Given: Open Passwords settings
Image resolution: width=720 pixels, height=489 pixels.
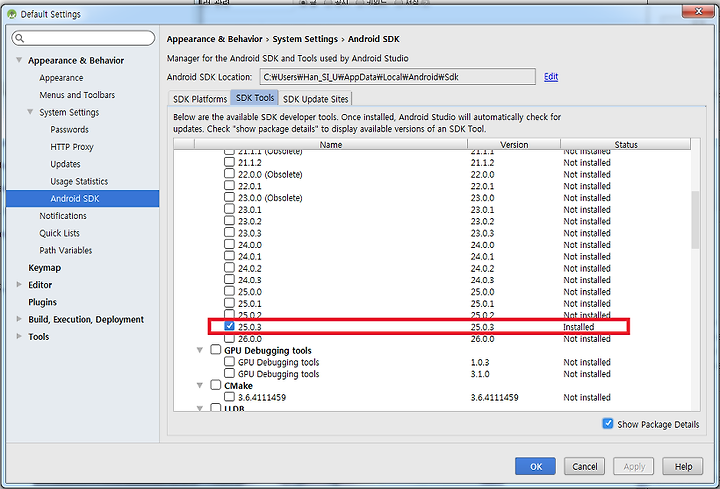Looking at the screenshot, I should tap(69, 129).
